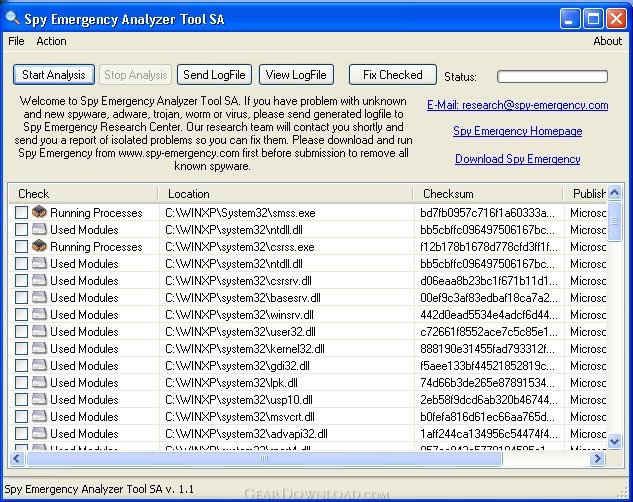
Task: Click the Stop Analysis button
Action: point(136,75)
